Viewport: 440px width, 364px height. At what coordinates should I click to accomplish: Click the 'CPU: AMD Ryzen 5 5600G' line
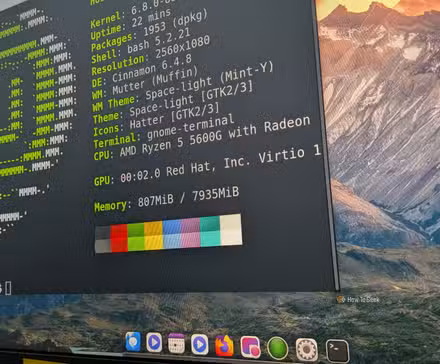[202, 138]
